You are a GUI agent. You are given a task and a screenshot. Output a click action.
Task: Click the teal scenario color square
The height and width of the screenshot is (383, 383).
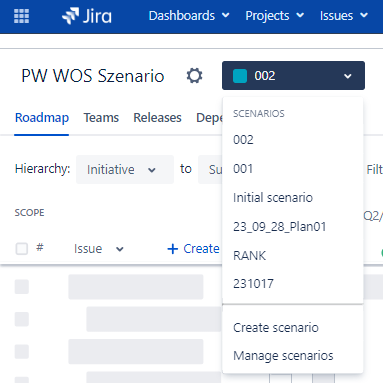(240, 76)
